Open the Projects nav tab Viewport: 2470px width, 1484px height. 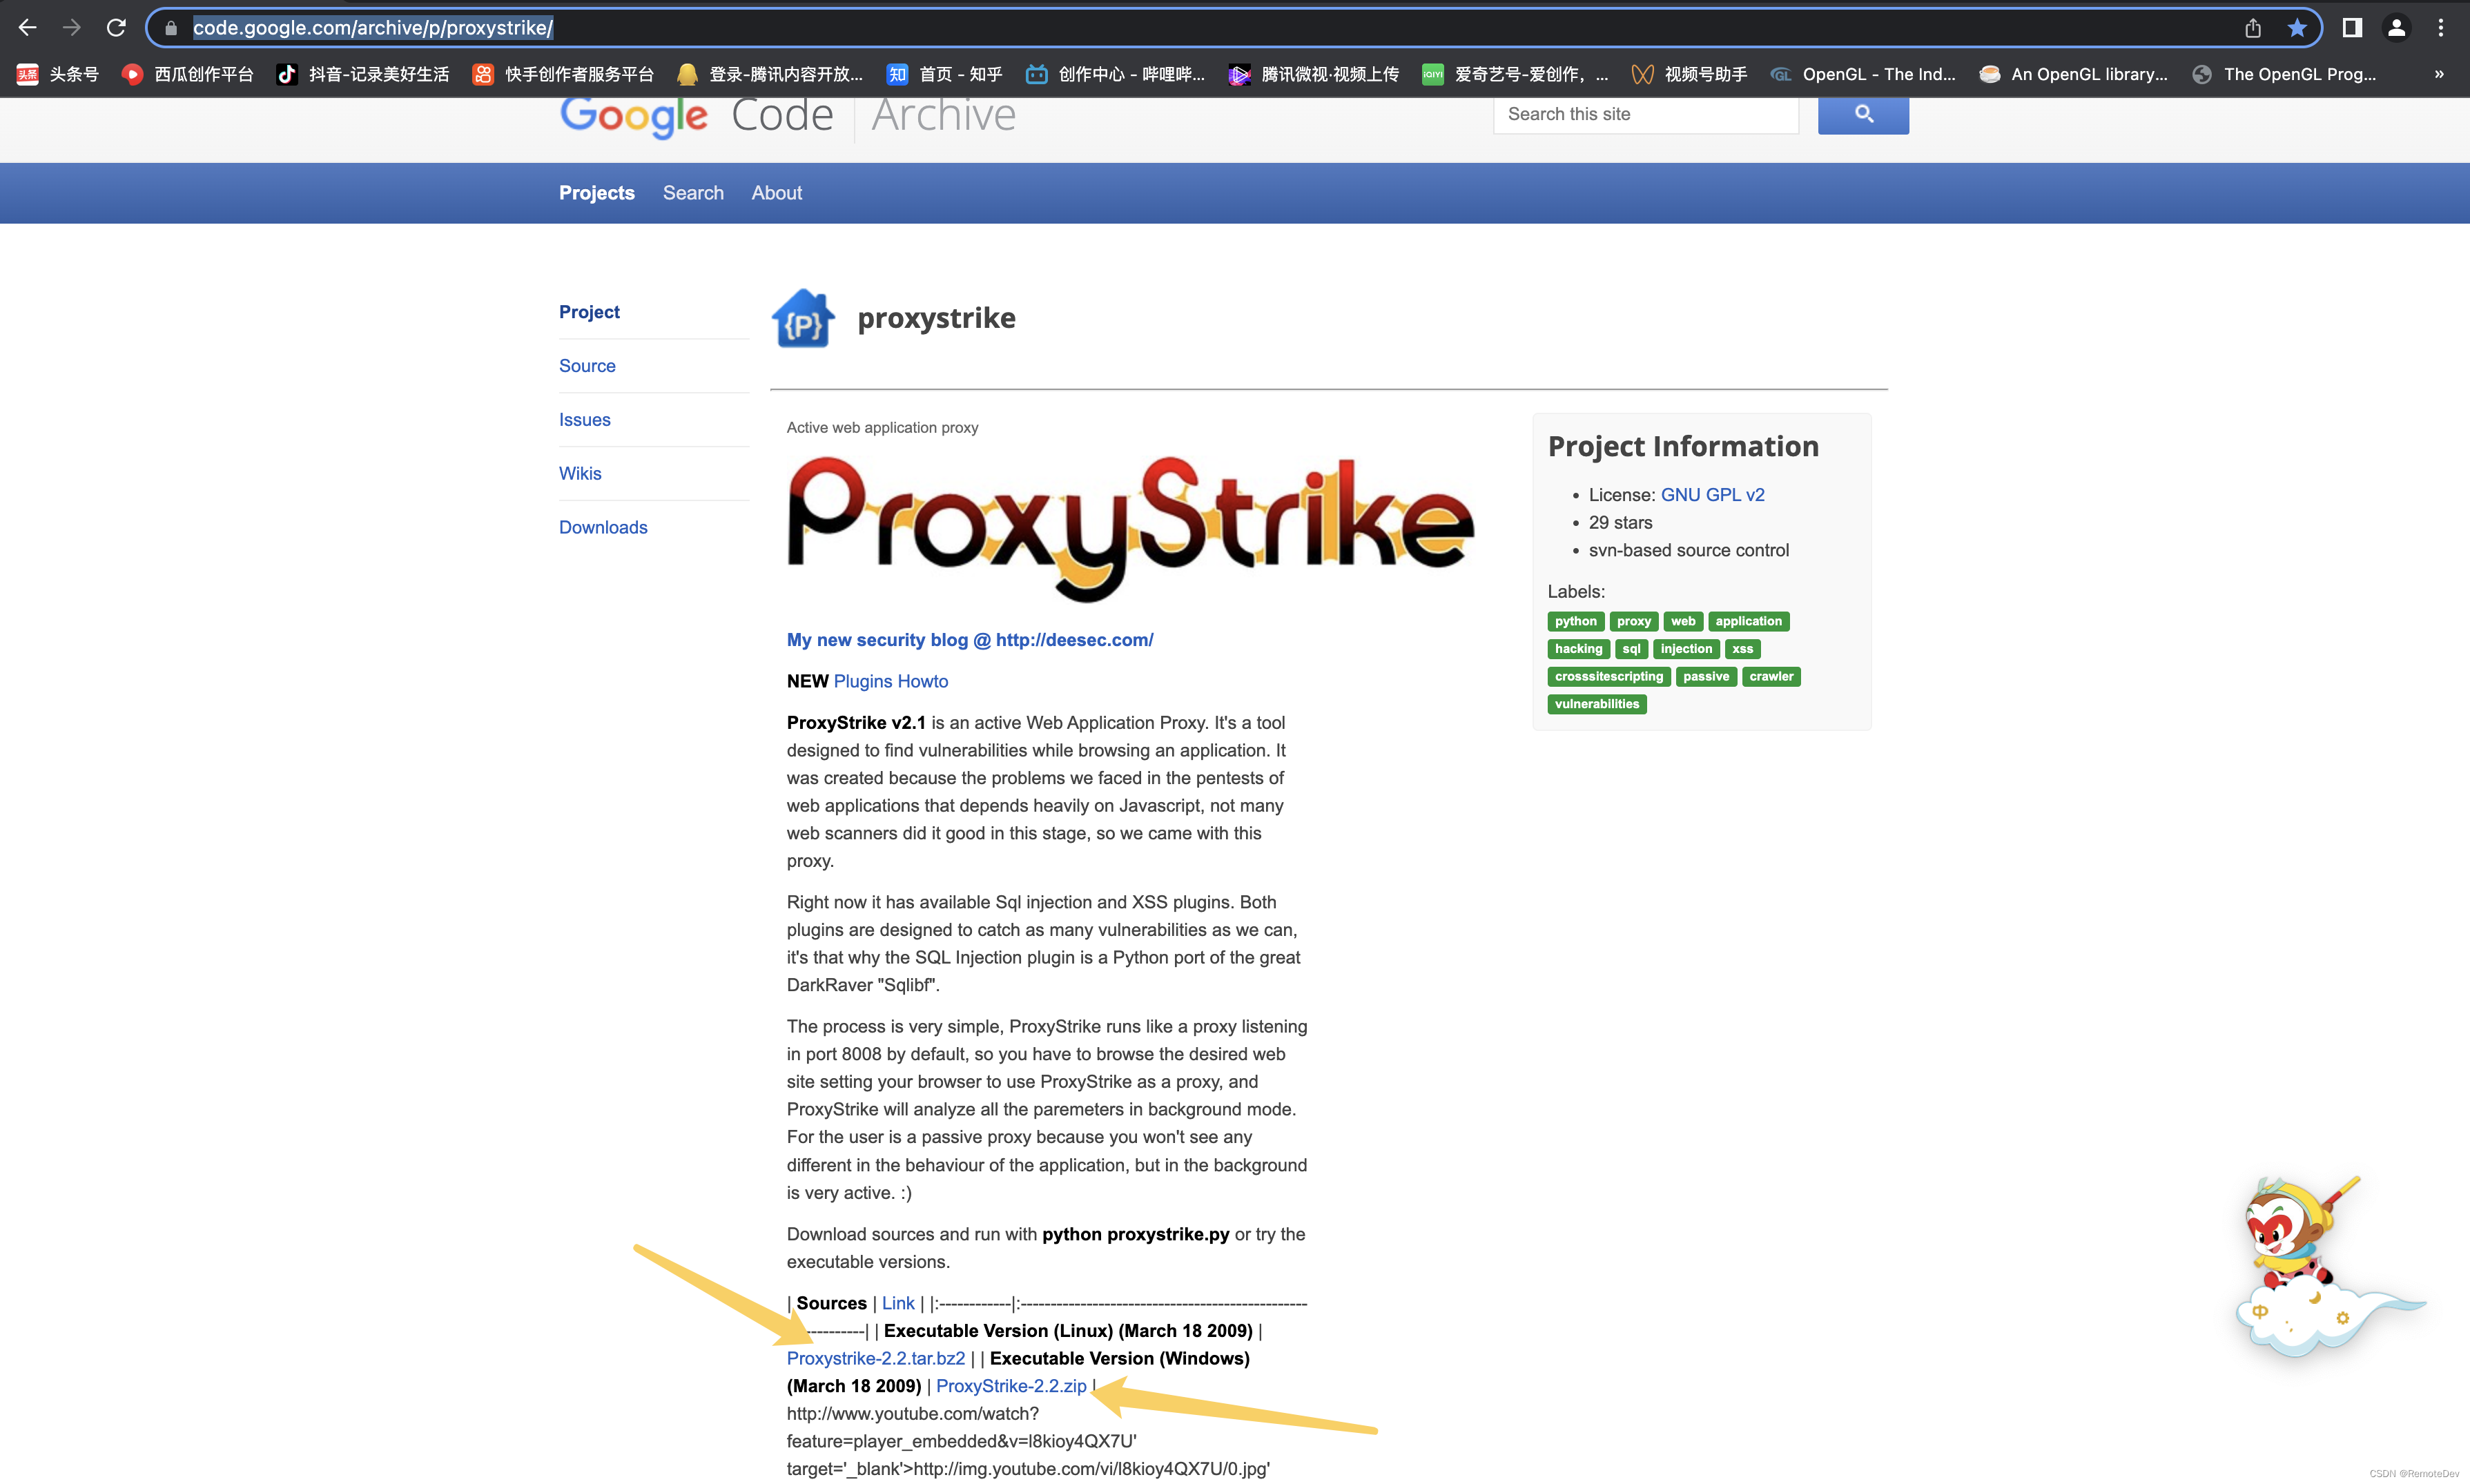point(596,193)
